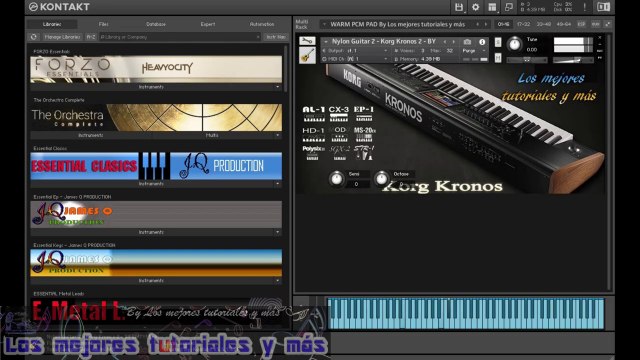Open Multis of The Orchestra Complete

212,135
